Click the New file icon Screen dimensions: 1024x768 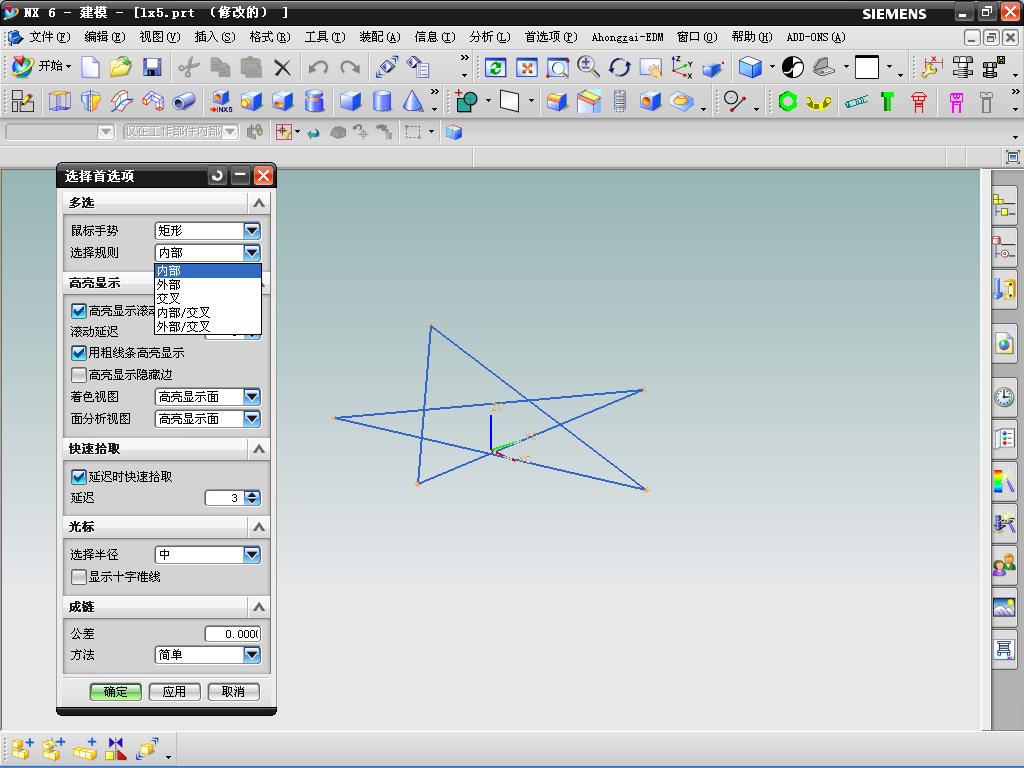(91, 67)
